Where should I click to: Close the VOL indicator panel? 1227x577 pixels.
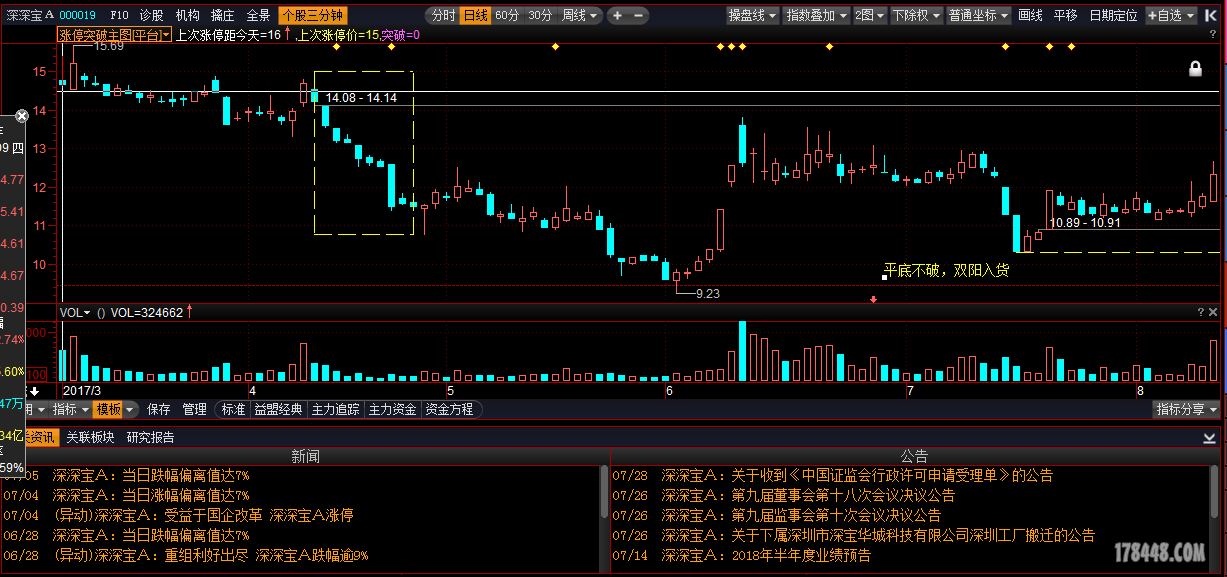coord(1213,312)
